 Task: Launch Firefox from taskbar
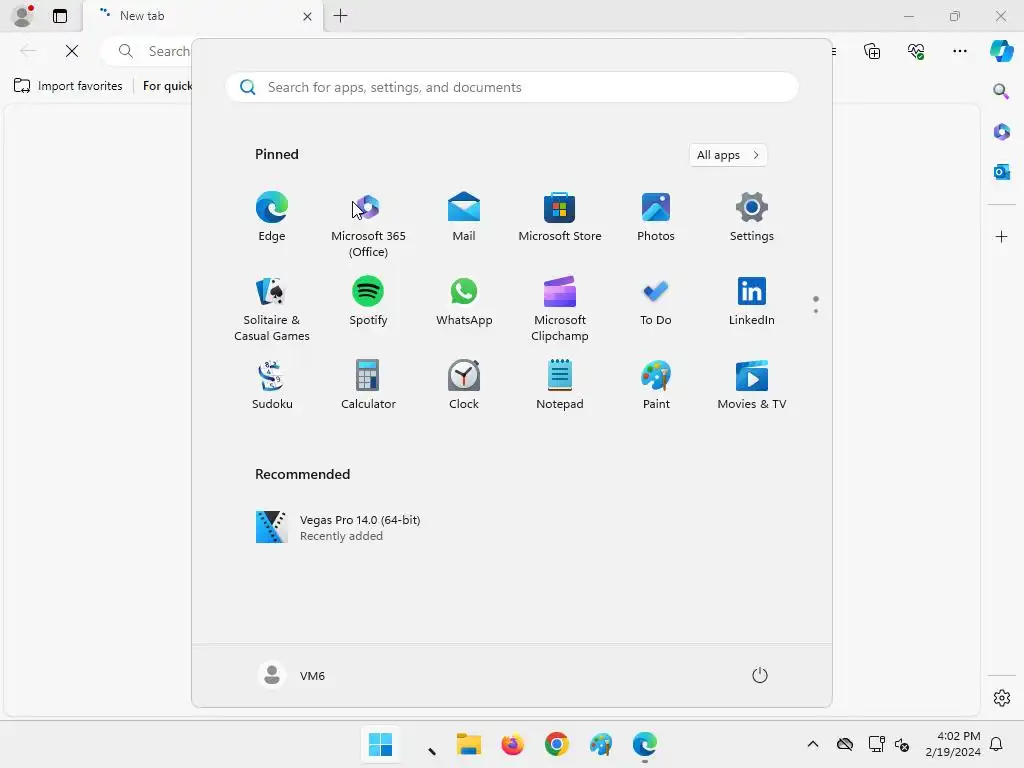[x=513, y=744]
